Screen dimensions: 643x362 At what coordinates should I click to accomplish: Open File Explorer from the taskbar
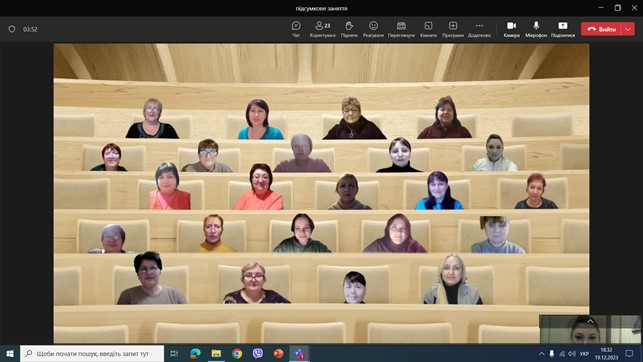[x=216, y=353]
